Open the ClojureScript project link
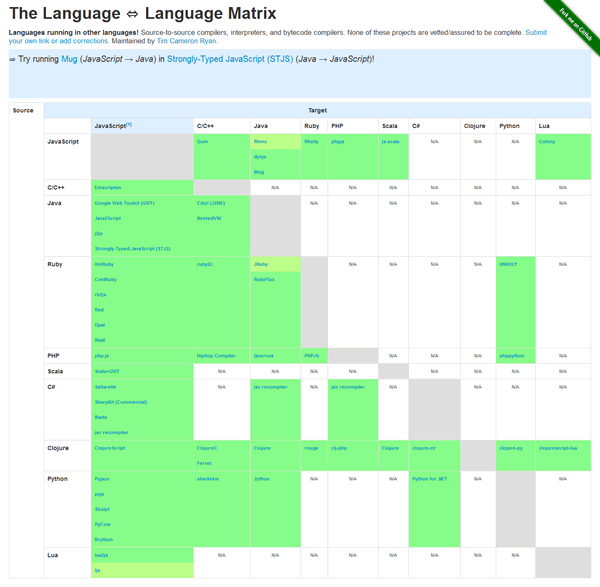Viewport: 600px width, 587px height. [110, 448]
